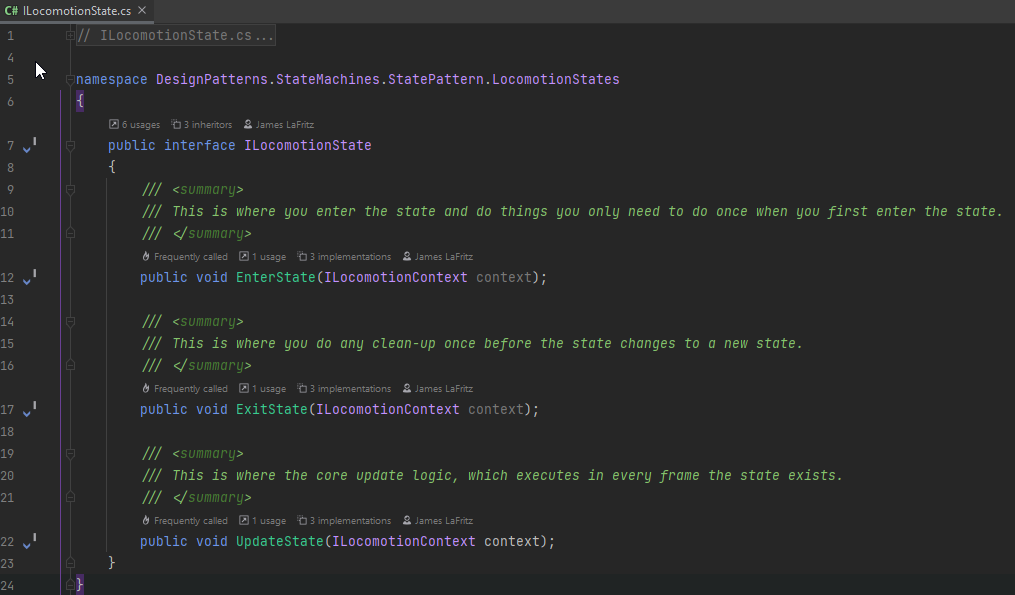Click ILocomotionContext type in ExitState signature
The height and width of the screenshot is (595, 1015).
[x=387, y=410]
